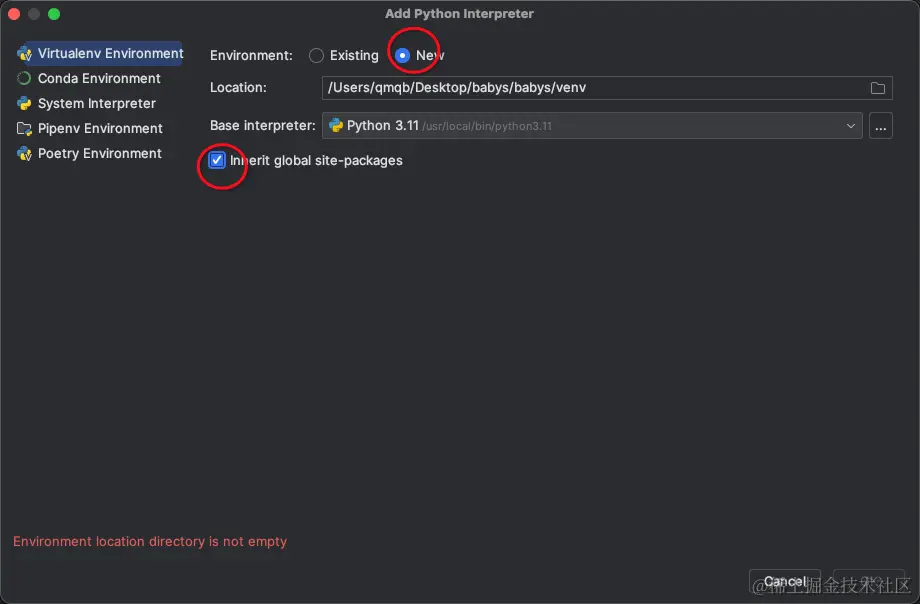Click the ellipsis button beside Base interpreter
Image resolution: width=920 pixels, height=604 pixels.
pyautogui.click(x=880, y=126)
